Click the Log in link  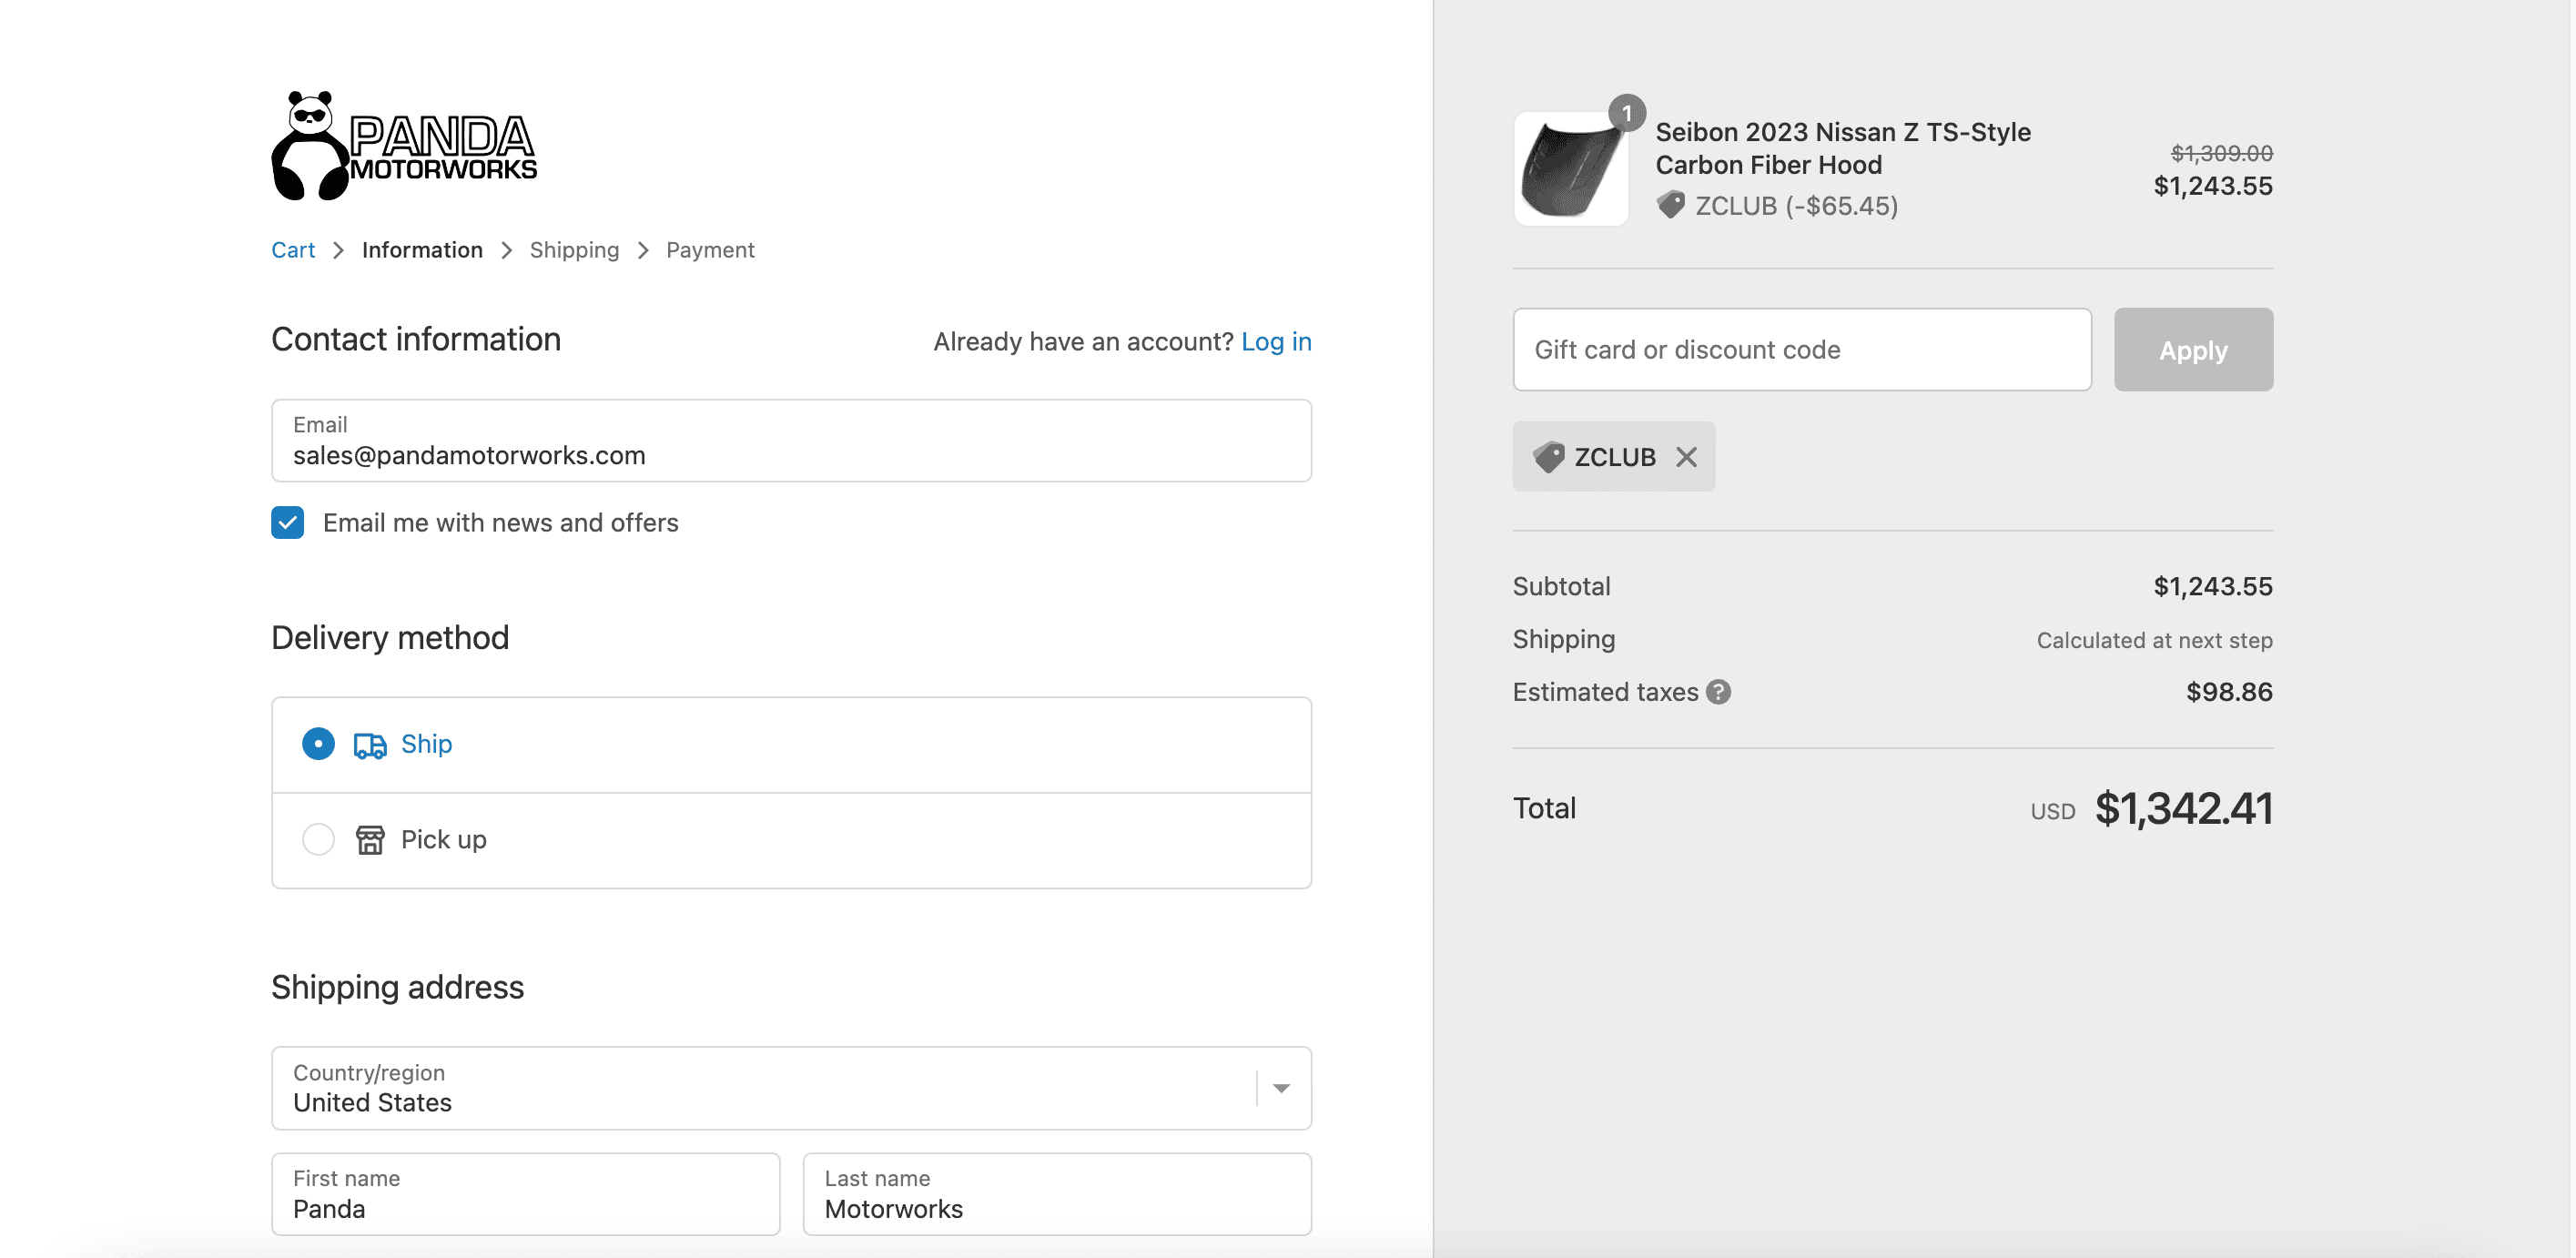pos(1276,341)
